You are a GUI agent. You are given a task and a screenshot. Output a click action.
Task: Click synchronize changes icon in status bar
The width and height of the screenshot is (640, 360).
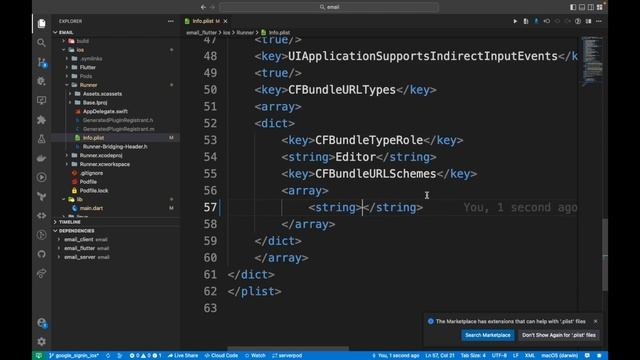tap(108, 356)
